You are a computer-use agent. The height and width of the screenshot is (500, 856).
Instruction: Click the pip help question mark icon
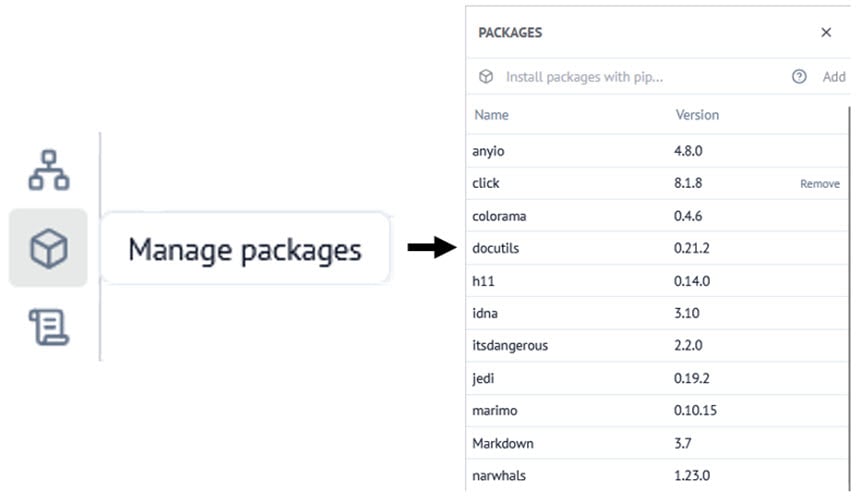pyautogui.click(x=799, y=76)
